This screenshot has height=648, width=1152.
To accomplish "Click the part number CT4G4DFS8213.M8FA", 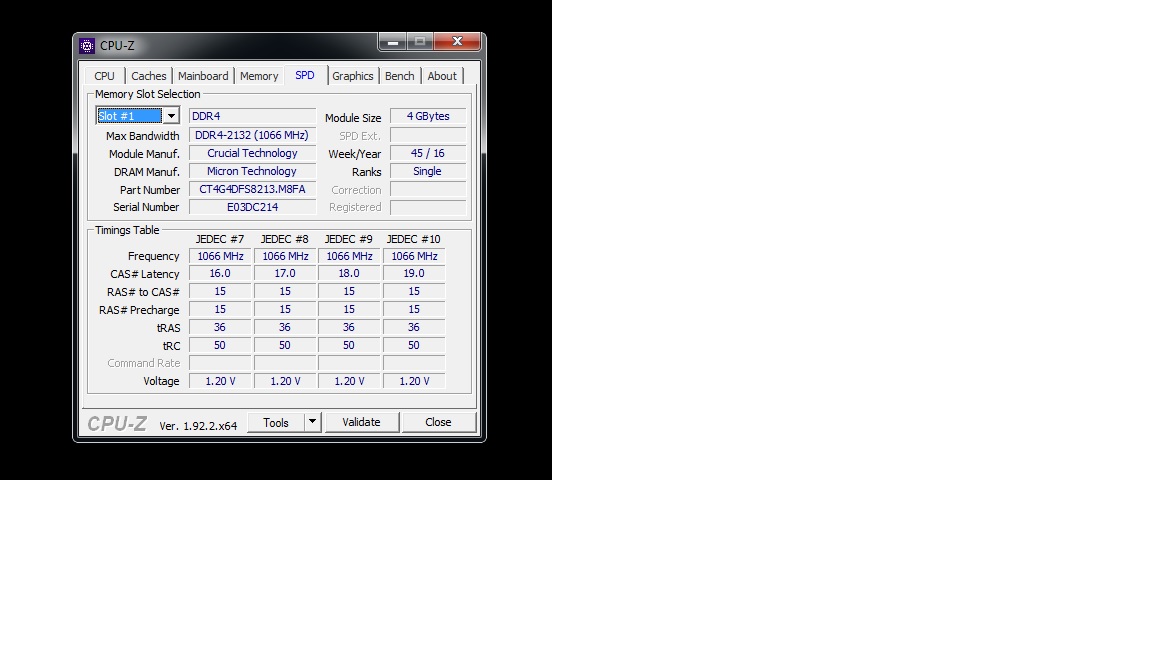I will 252,189.
